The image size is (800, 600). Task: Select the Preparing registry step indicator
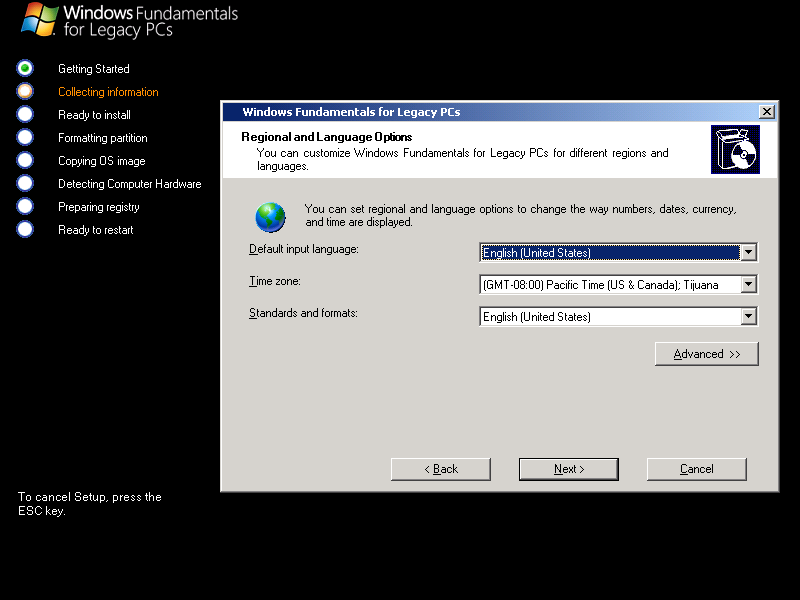pos(24,206)
